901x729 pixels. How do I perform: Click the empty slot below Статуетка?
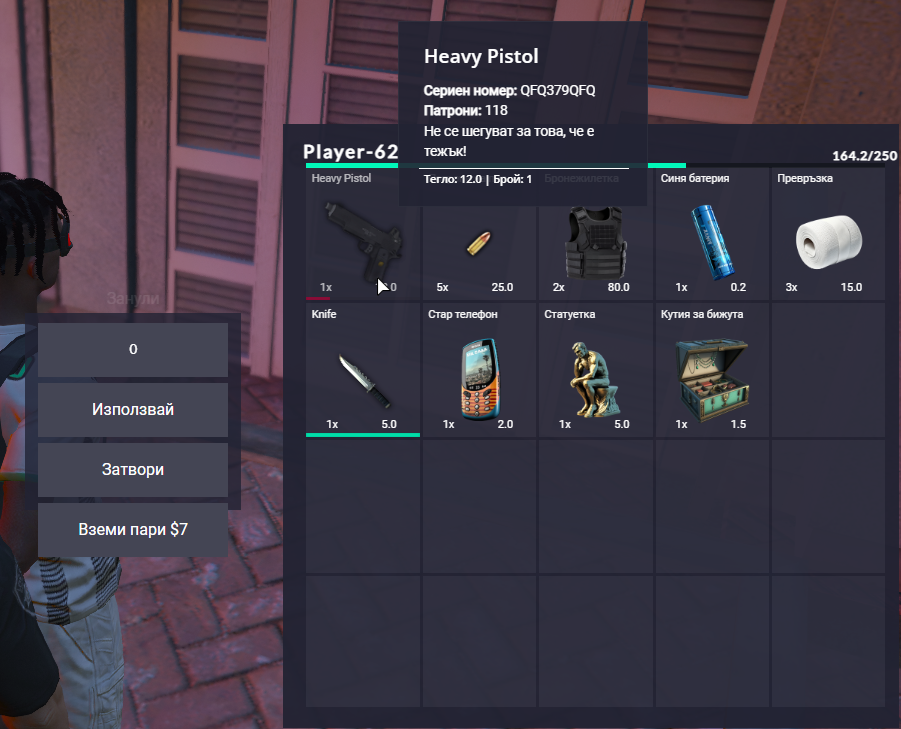click(595, 507)
